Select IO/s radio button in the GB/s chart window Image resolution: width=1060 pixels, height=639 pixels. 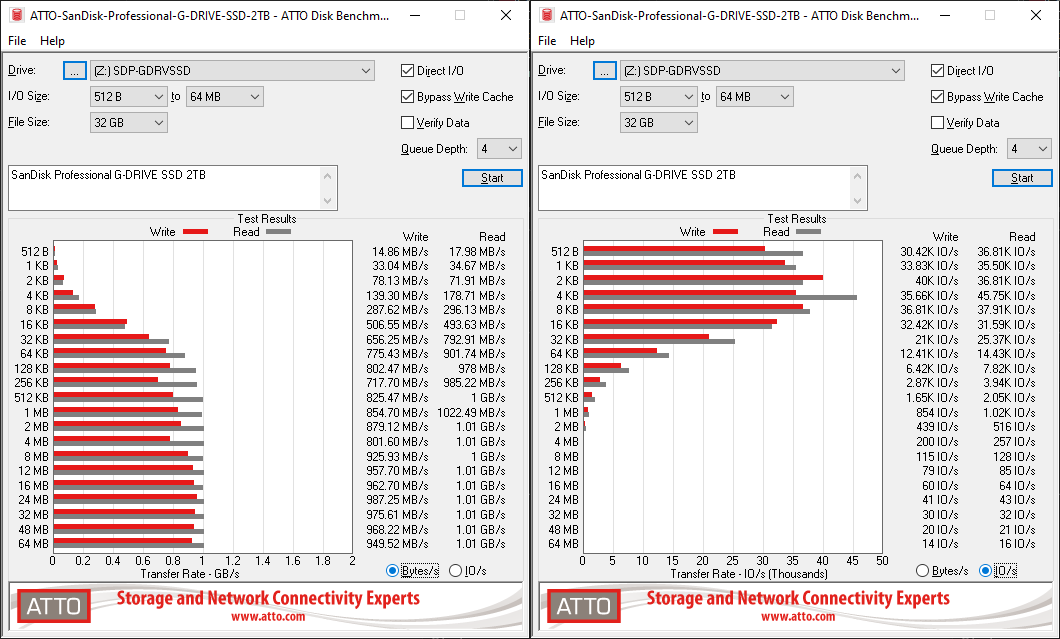tap(456, 571)
